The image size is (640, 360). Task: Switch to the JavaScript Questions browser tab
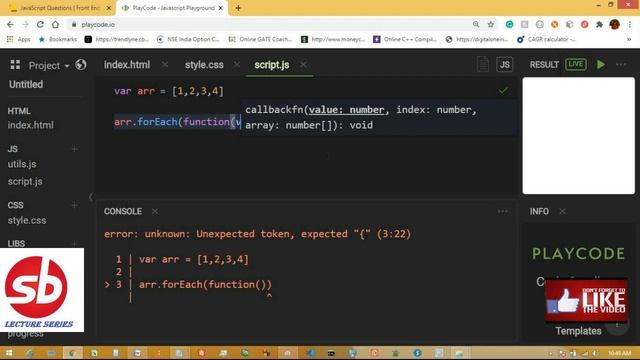pos(60,8)
